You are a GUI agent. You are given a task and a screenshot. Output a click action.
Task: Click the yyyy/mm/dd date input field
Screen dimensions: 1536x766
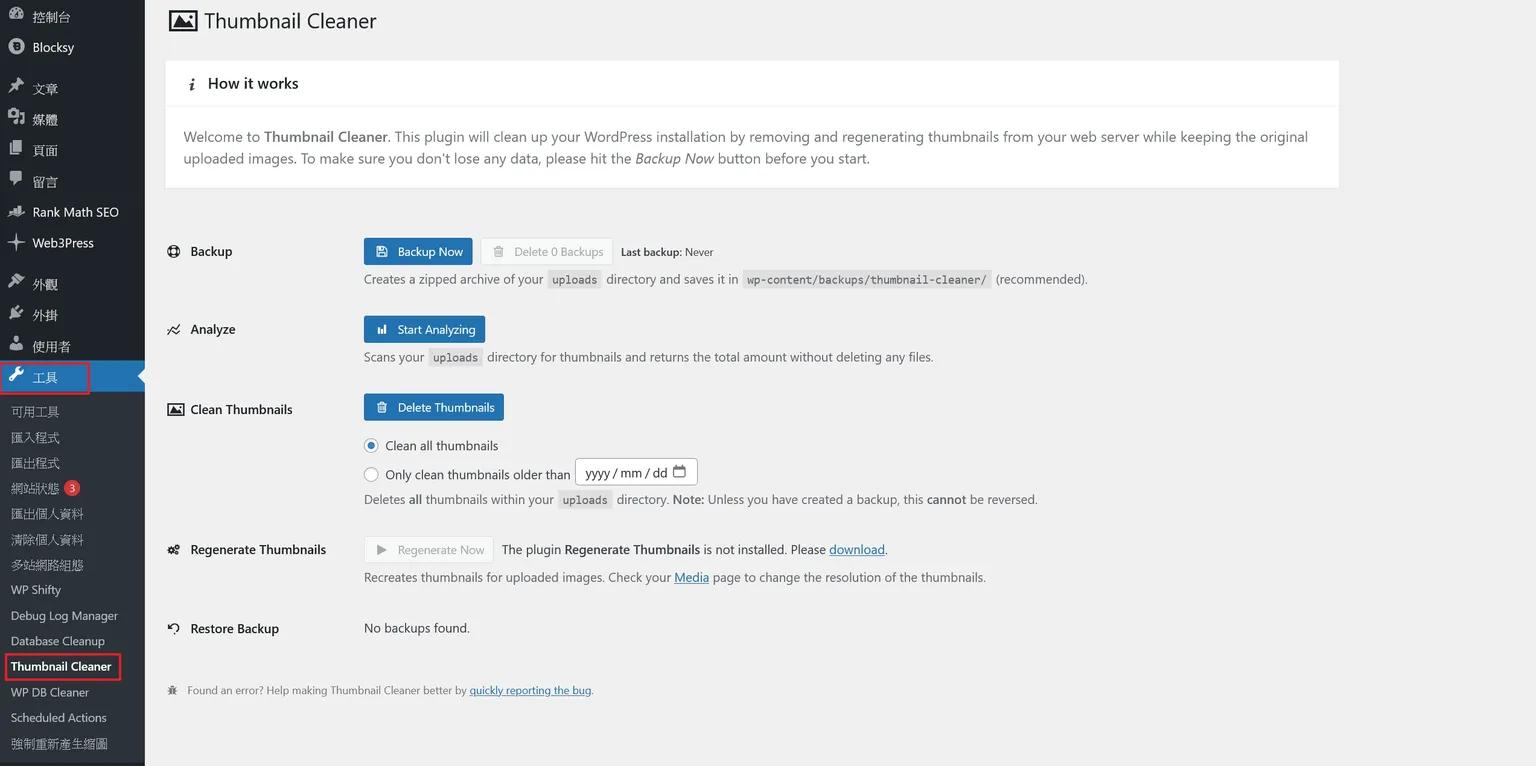coord(625,473)
